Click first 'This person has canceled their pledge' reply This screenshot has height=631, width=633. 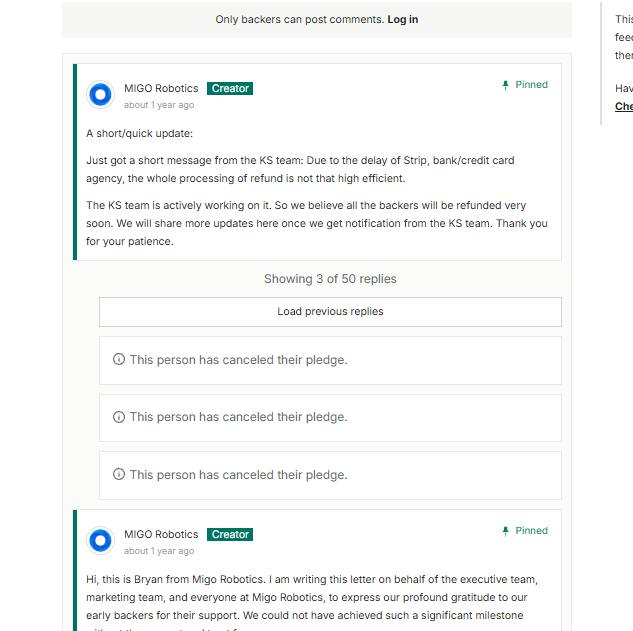tap(330, 360)
